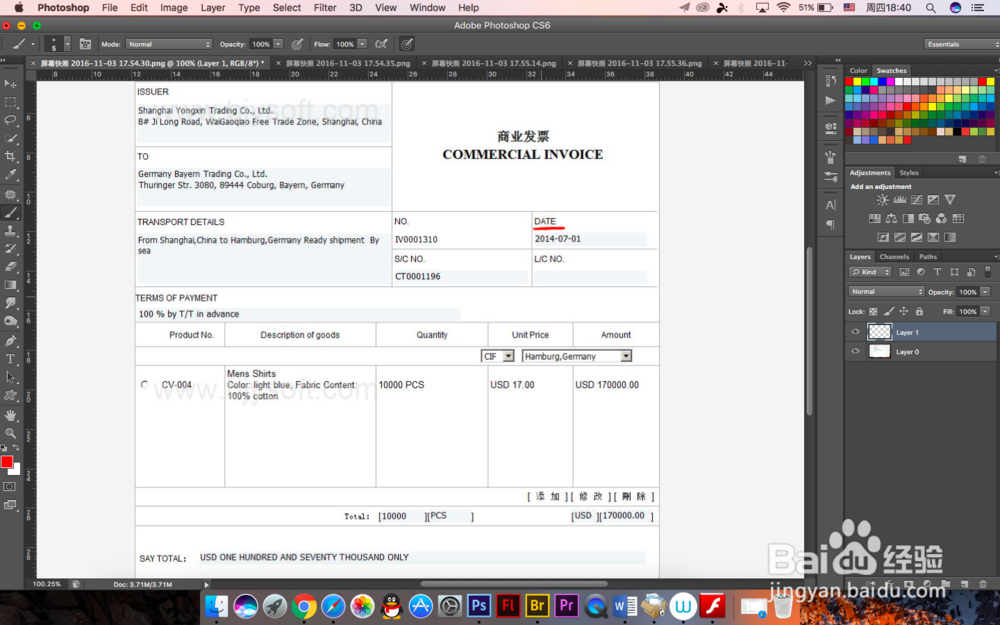Click the zoom percentage field in status bar
The width and height of the screenshot is (1000, 625).
(47, 584)
